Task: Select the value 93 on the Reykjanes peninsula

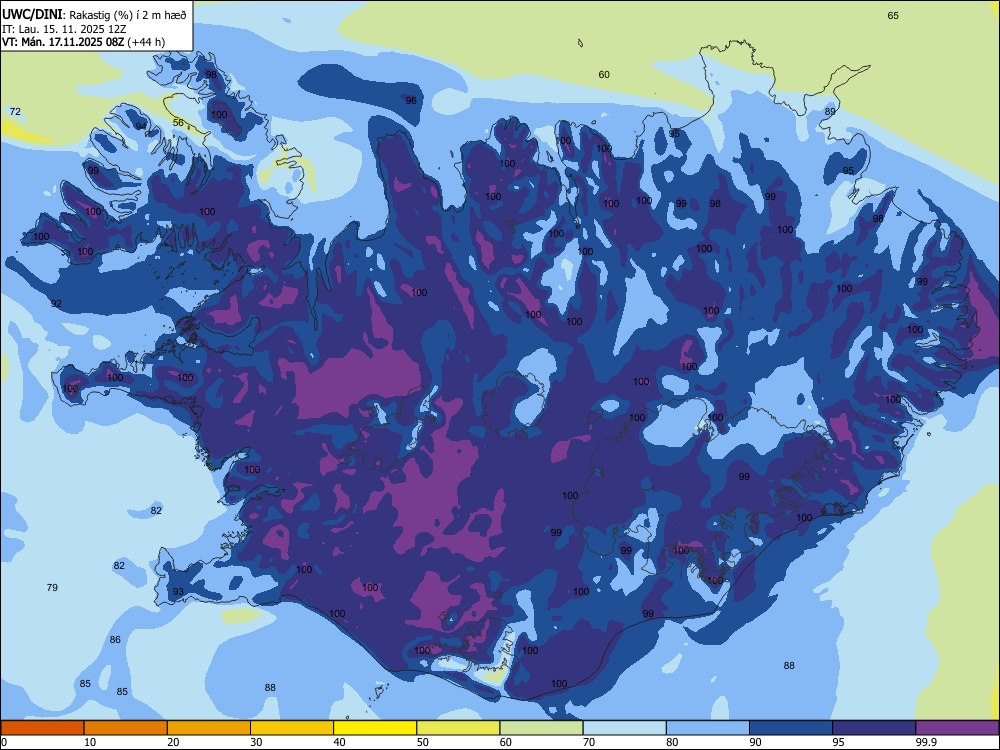Action: click(178, 592)
